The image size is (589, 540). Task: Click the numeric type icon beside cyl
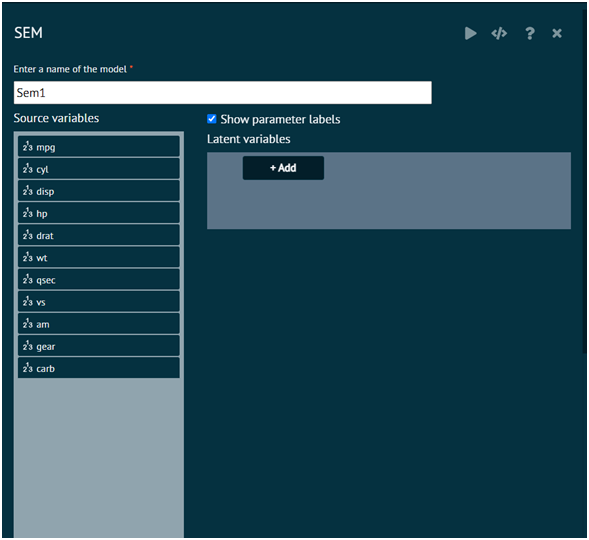[x=27, y=169]
